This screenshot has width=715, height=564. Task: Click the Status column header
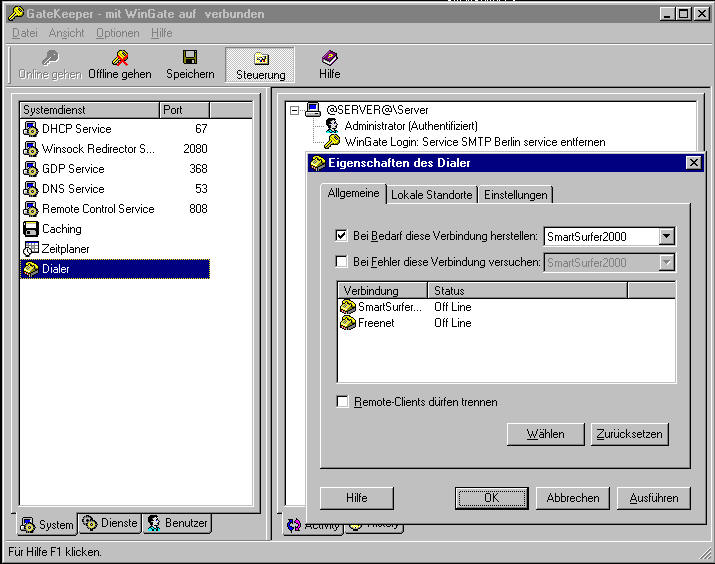tap(526, 290)
